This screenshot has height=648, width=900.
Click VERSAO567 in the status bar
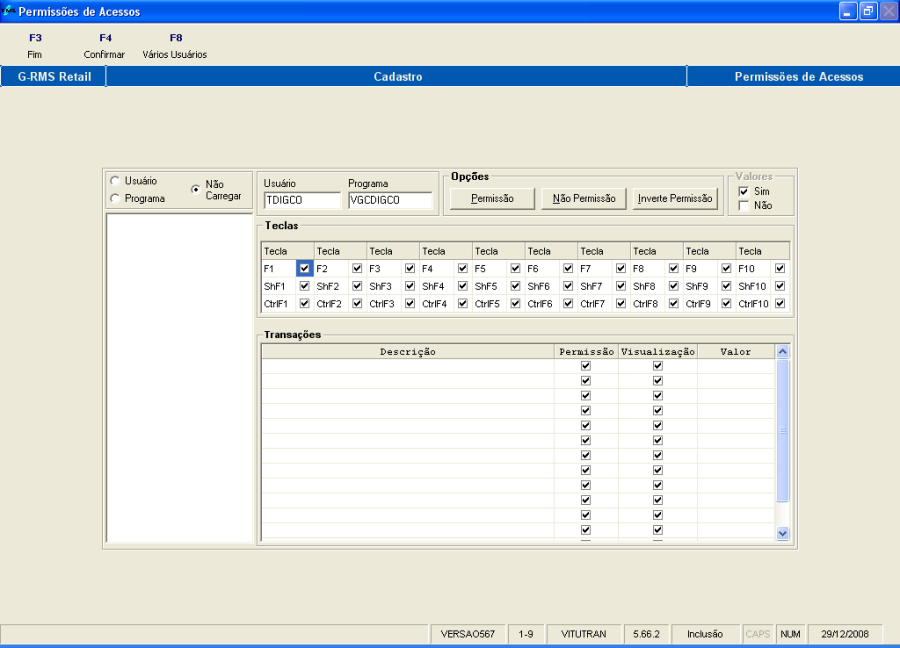tap(468, 634)
